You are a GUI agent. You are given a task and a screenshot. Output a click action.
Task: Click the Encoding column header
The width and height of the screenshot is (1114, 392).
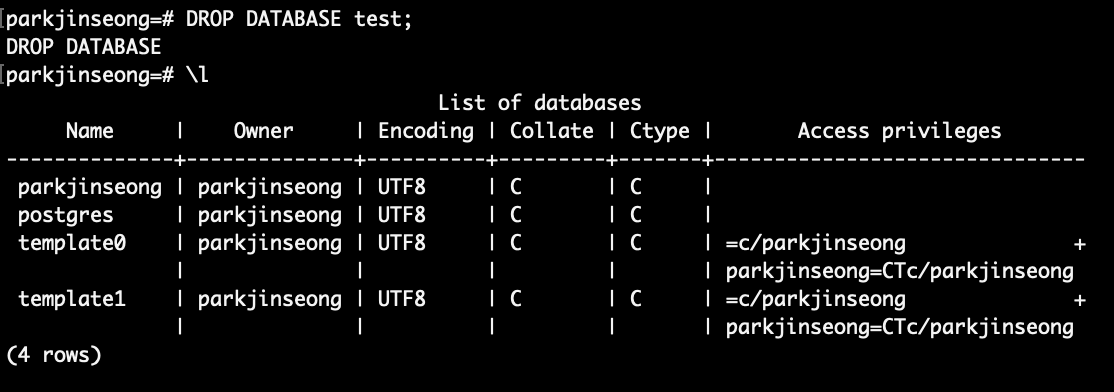pyautogui.click(x=426, y=131)
